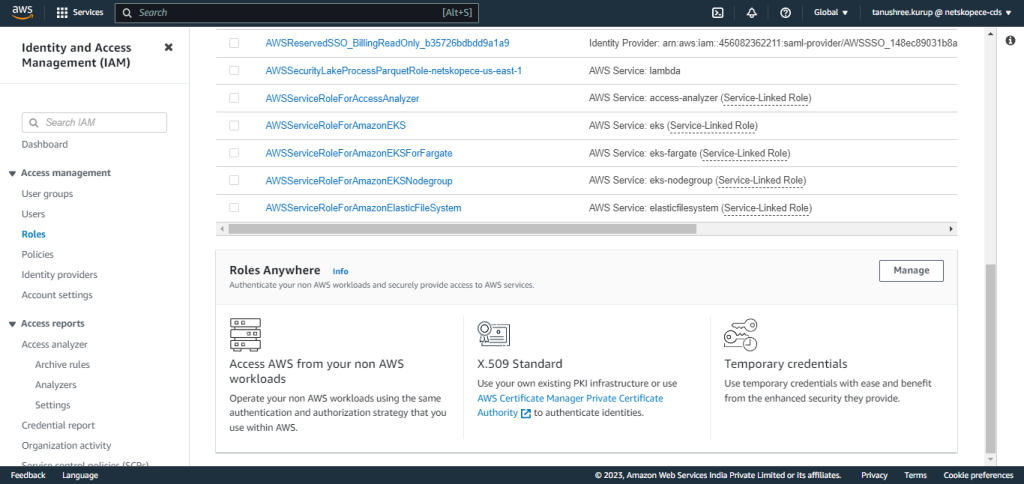This screenshot has width=1024, height=484.
Task: Open Access analyzer in the sidebar
Action: (54, 345)
